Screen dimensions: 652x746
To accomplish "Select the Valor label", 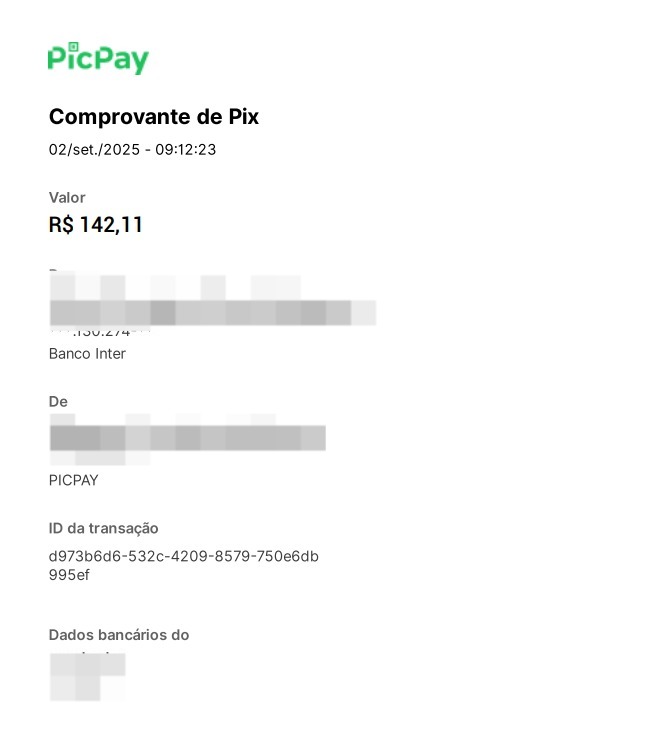I will click(x=67, y=198).
